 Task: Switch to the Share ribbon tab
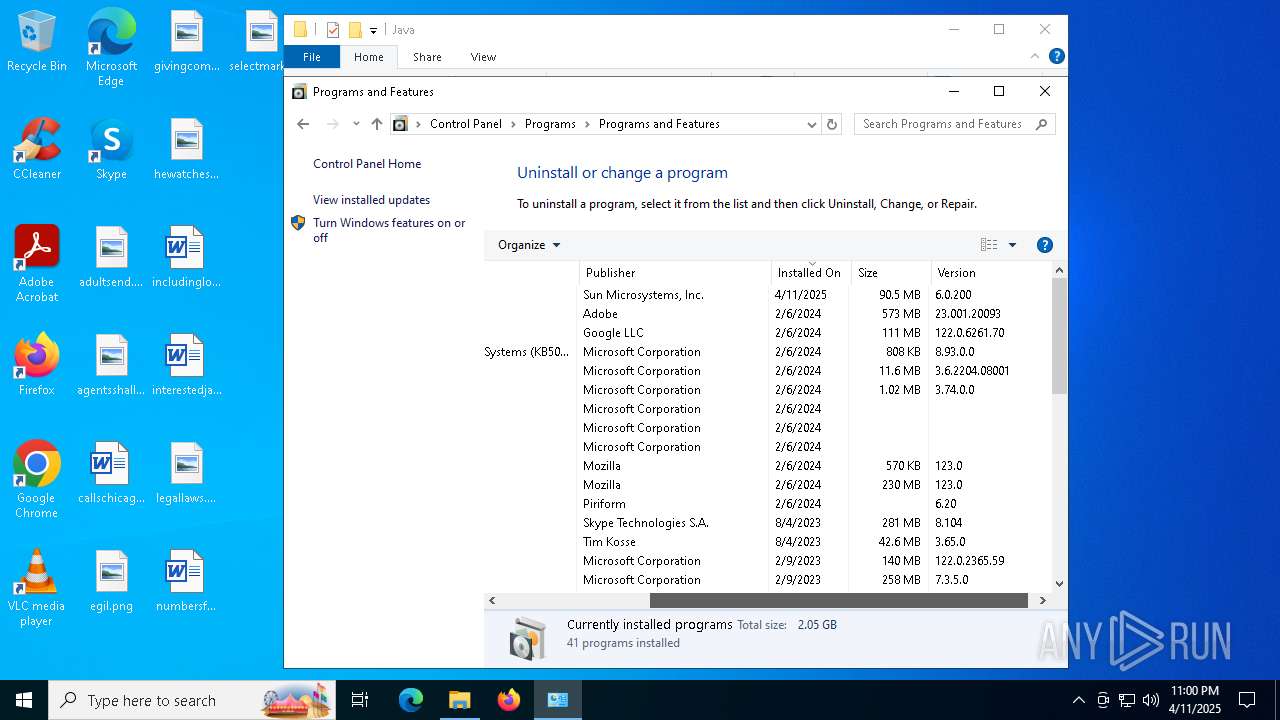tap(427, 57)
